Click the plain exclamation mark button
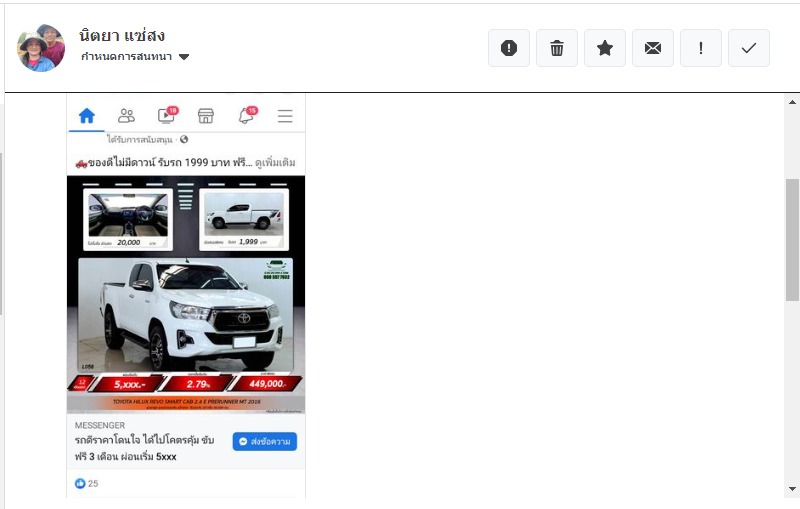This screenshot has height=509, width=800. pos(701,48)
